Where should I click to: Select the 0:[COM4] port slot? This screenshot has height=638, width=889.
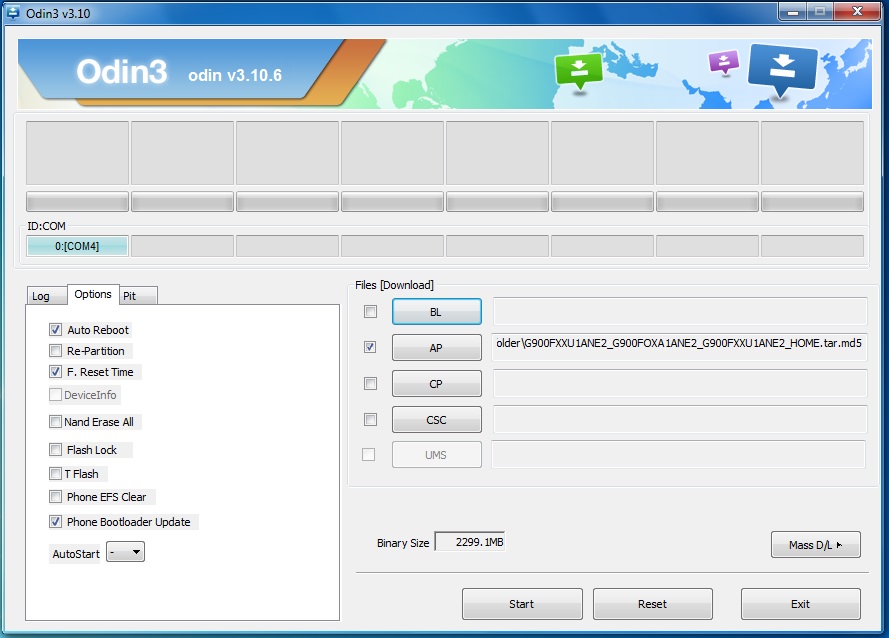point(77,246)
